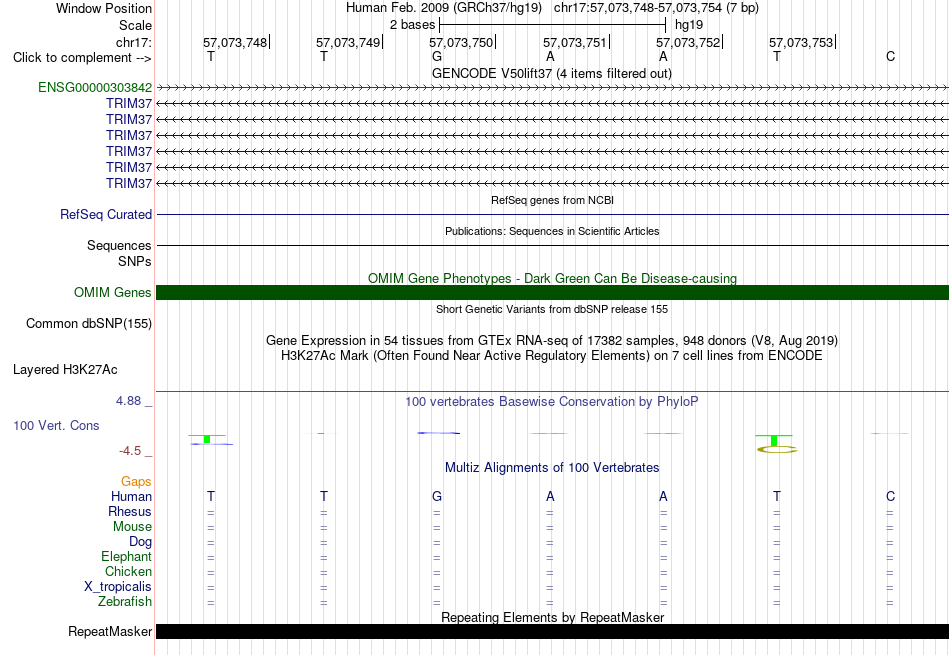Open 'Short Genetic Variants from dbSNP' title
This screenshot has height=655, width=950.
552,309
